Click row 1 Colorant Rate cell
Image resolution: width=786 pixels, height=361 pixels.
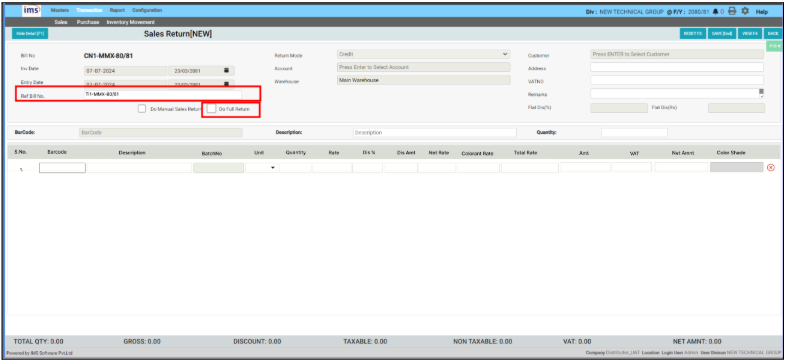click(x=478, y=168)
